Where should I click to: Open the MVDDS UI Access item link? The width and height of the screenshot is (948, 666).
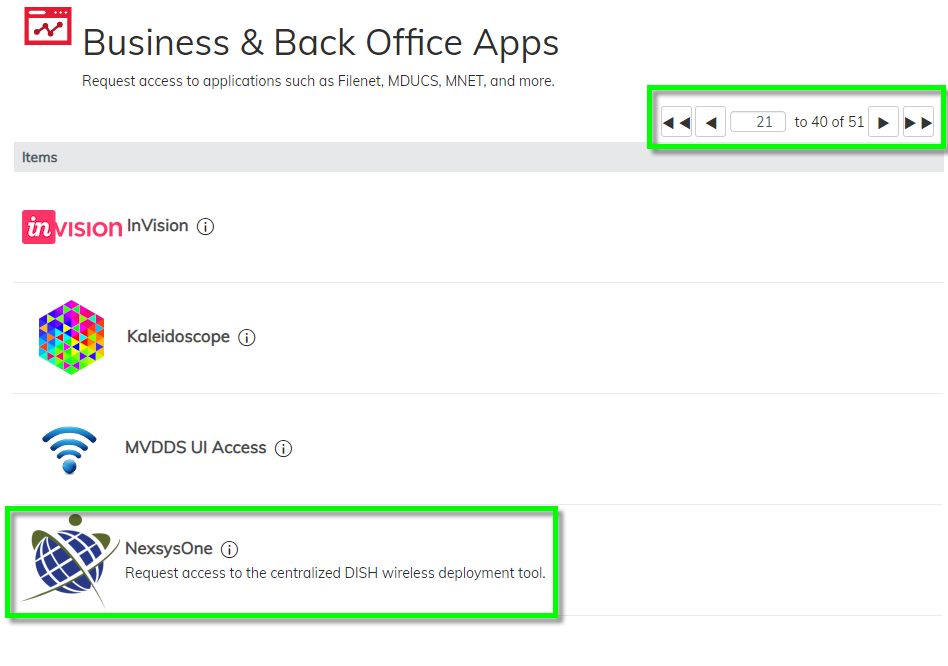195,448
